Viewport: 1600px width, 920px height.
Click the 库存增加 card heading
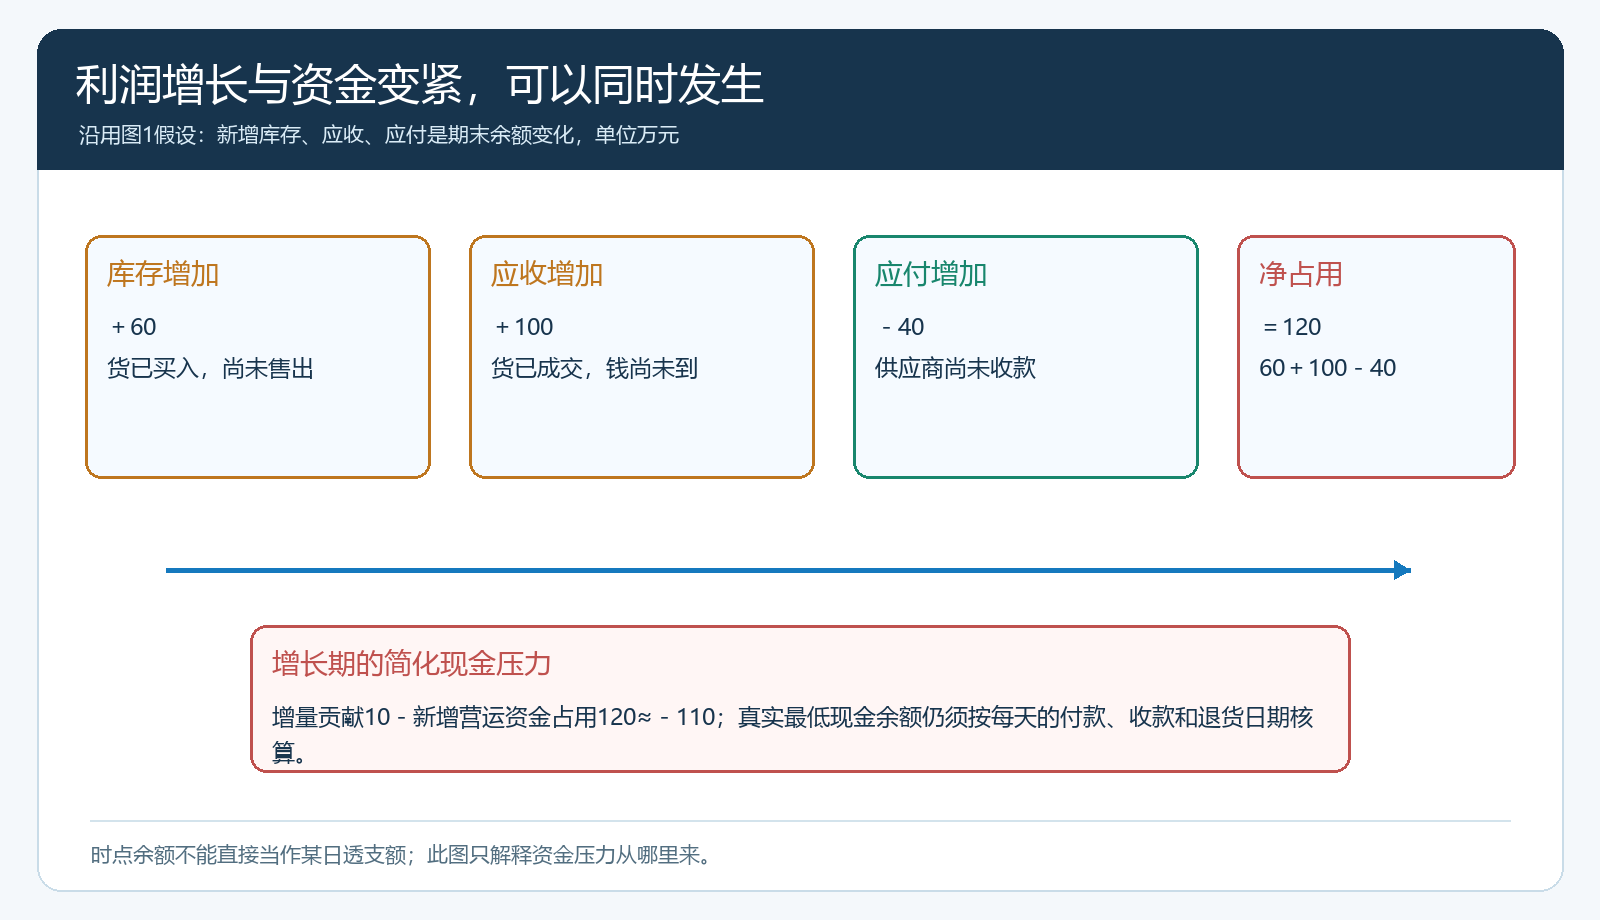(163, 274)
